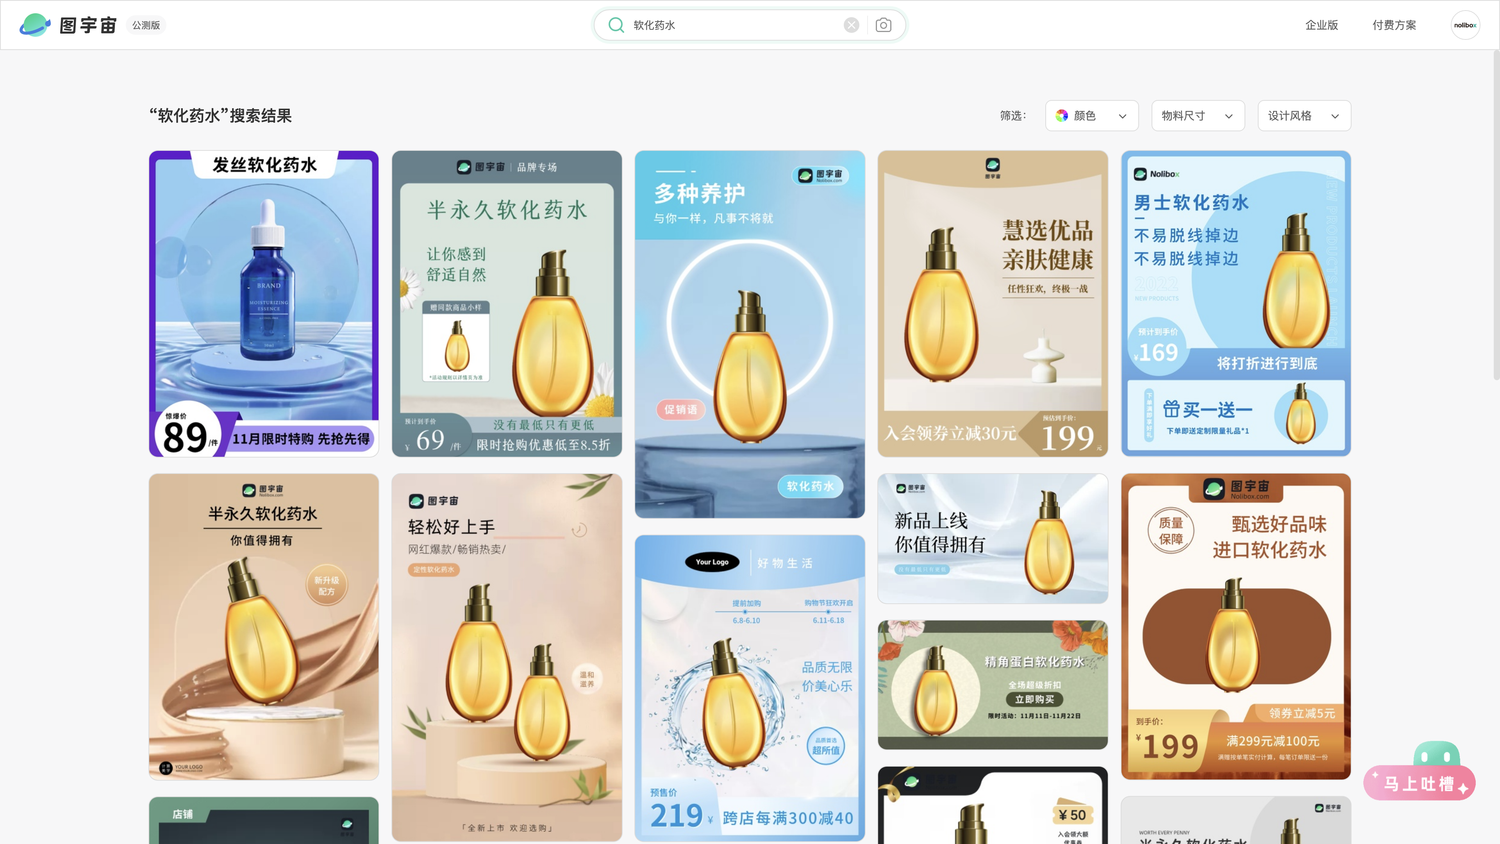Clear the search text with the X icon
The image size is (1500, 844).
851,25
